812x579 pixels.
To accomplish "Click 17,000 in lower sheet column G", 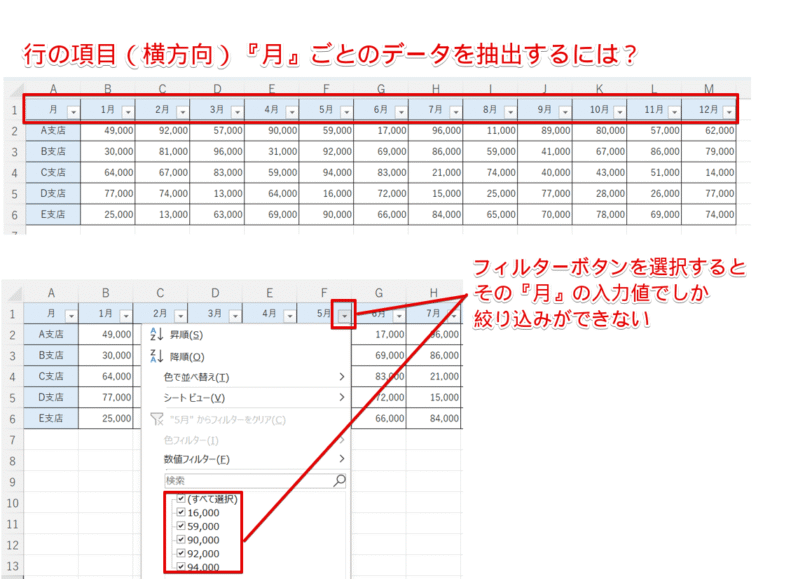I will coord(379,335).
